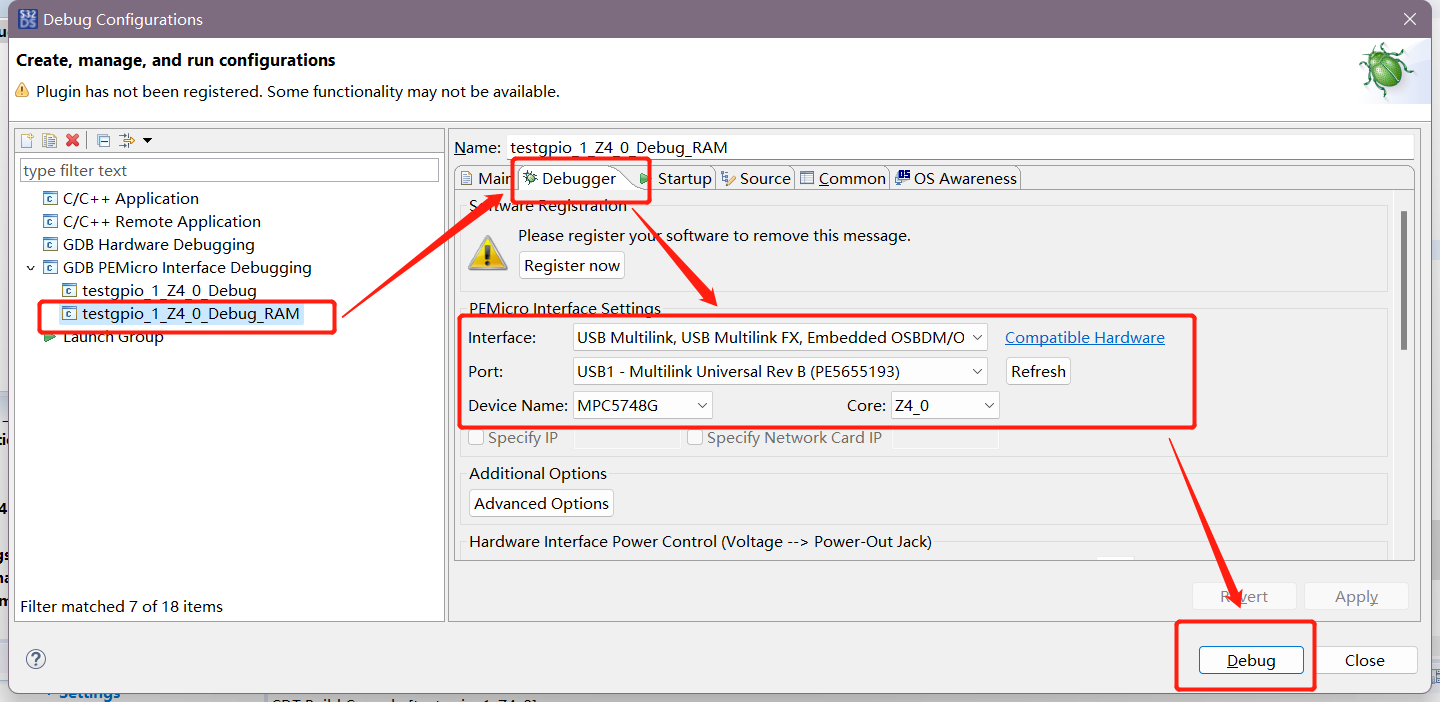Click the filter launch configurations icon
1440x702 pixels.
point(126,140)
